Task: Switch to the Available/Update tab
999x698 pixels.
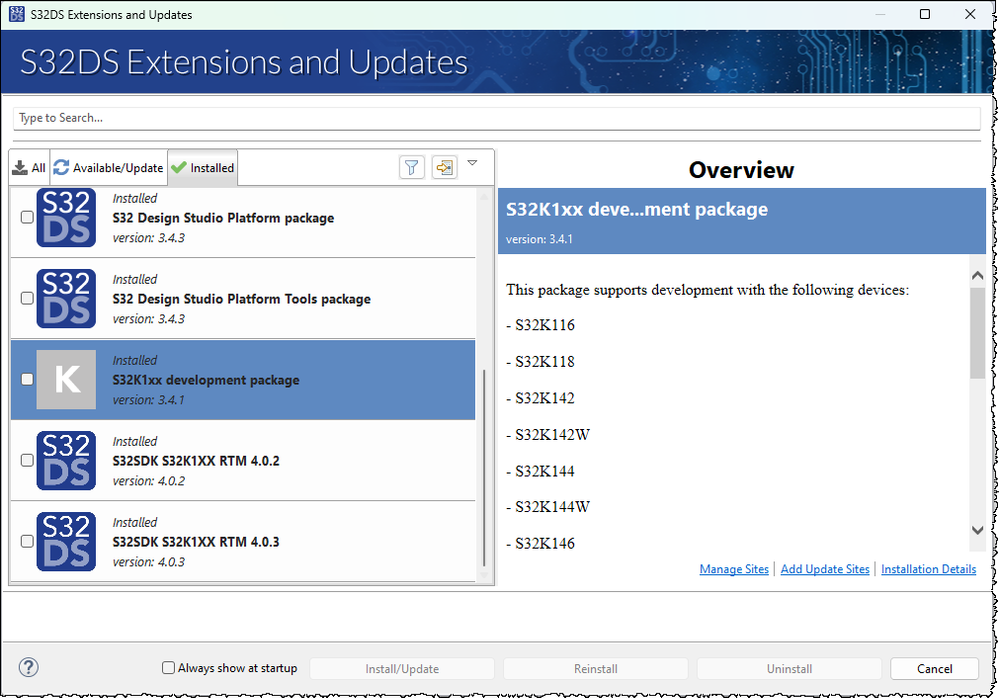Action: [x=108, y=168]
